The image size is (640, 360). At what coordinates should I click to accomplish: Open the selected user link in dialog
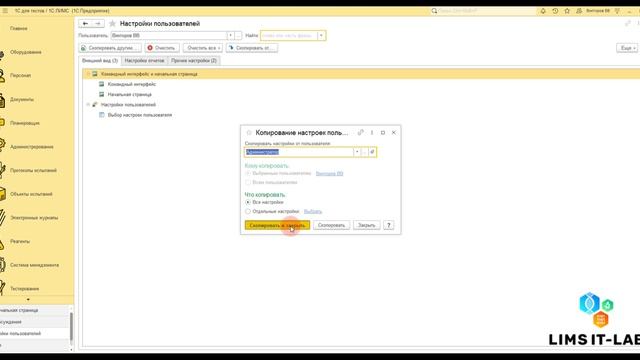tap(329, 173)
